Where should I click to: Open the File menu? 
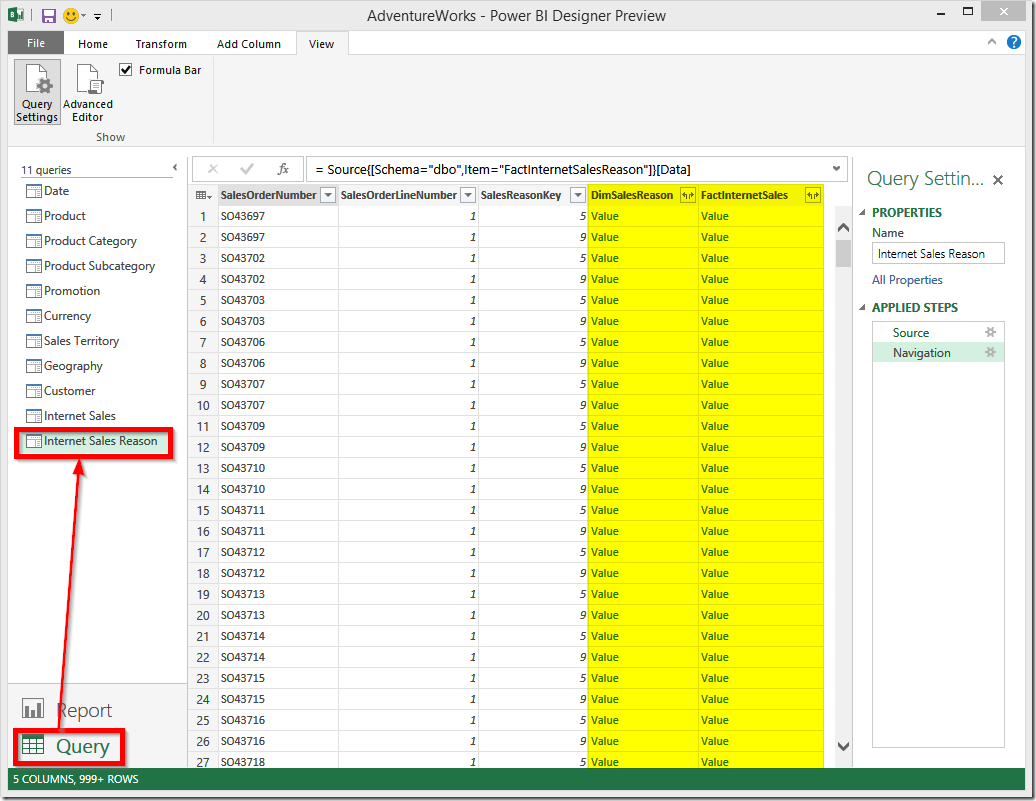tap(36, 44)
